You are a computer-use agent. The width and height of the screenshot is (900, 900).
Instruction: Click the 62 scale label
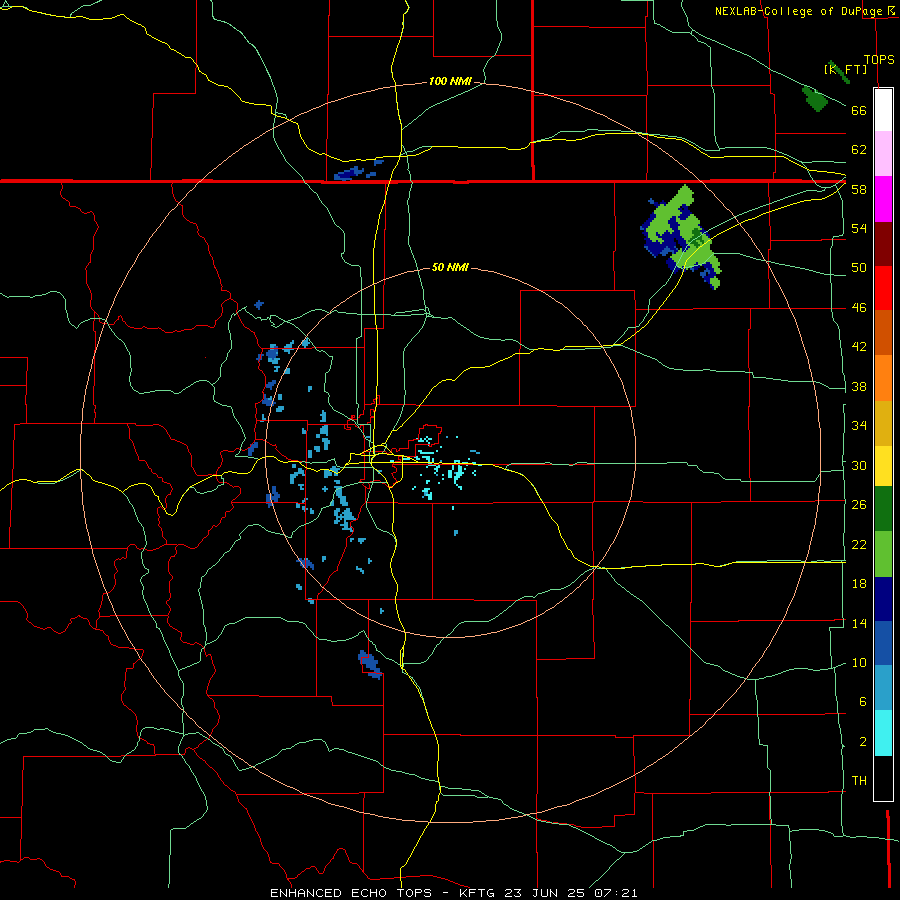(x=859, y=150)
